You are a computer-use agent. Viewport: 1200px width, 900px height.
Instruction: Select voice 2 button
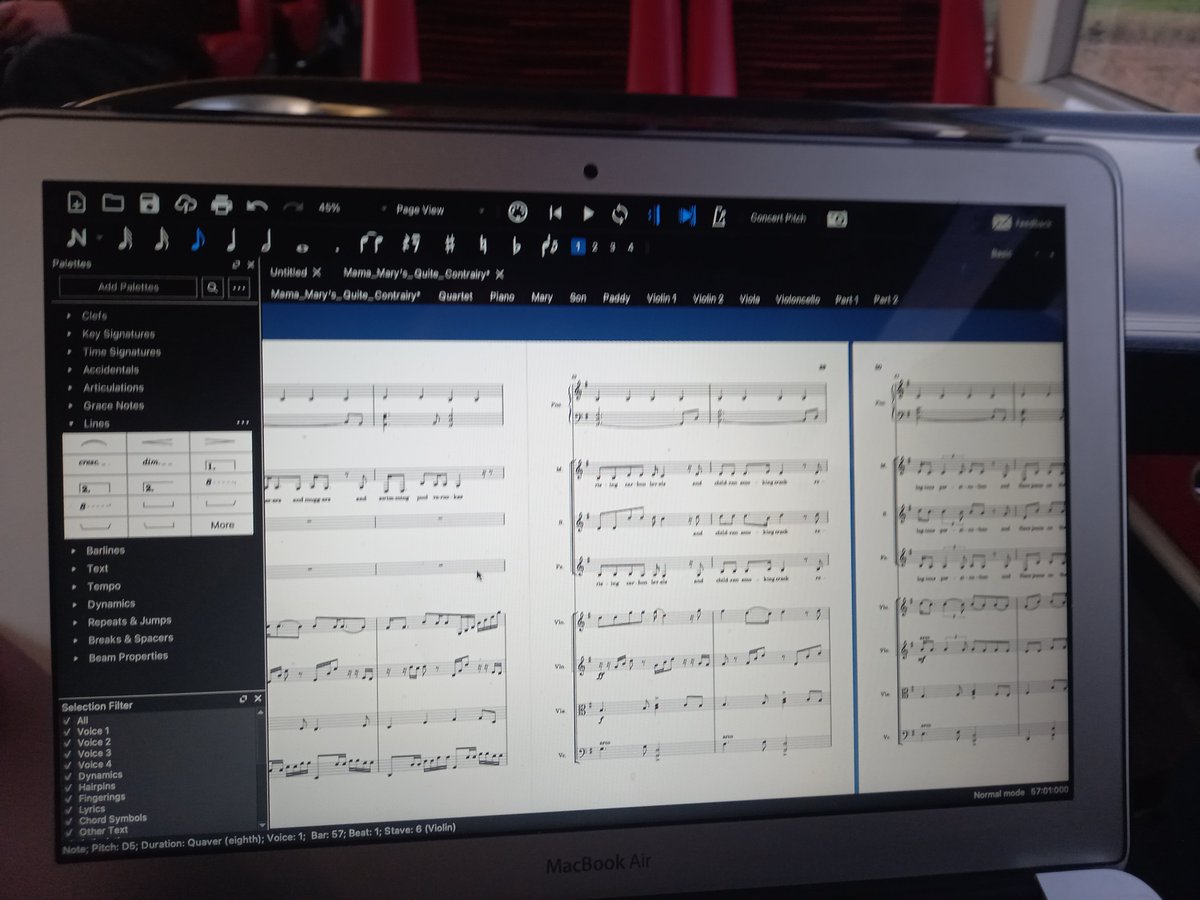pyautogui.click(x=595, y=247)
